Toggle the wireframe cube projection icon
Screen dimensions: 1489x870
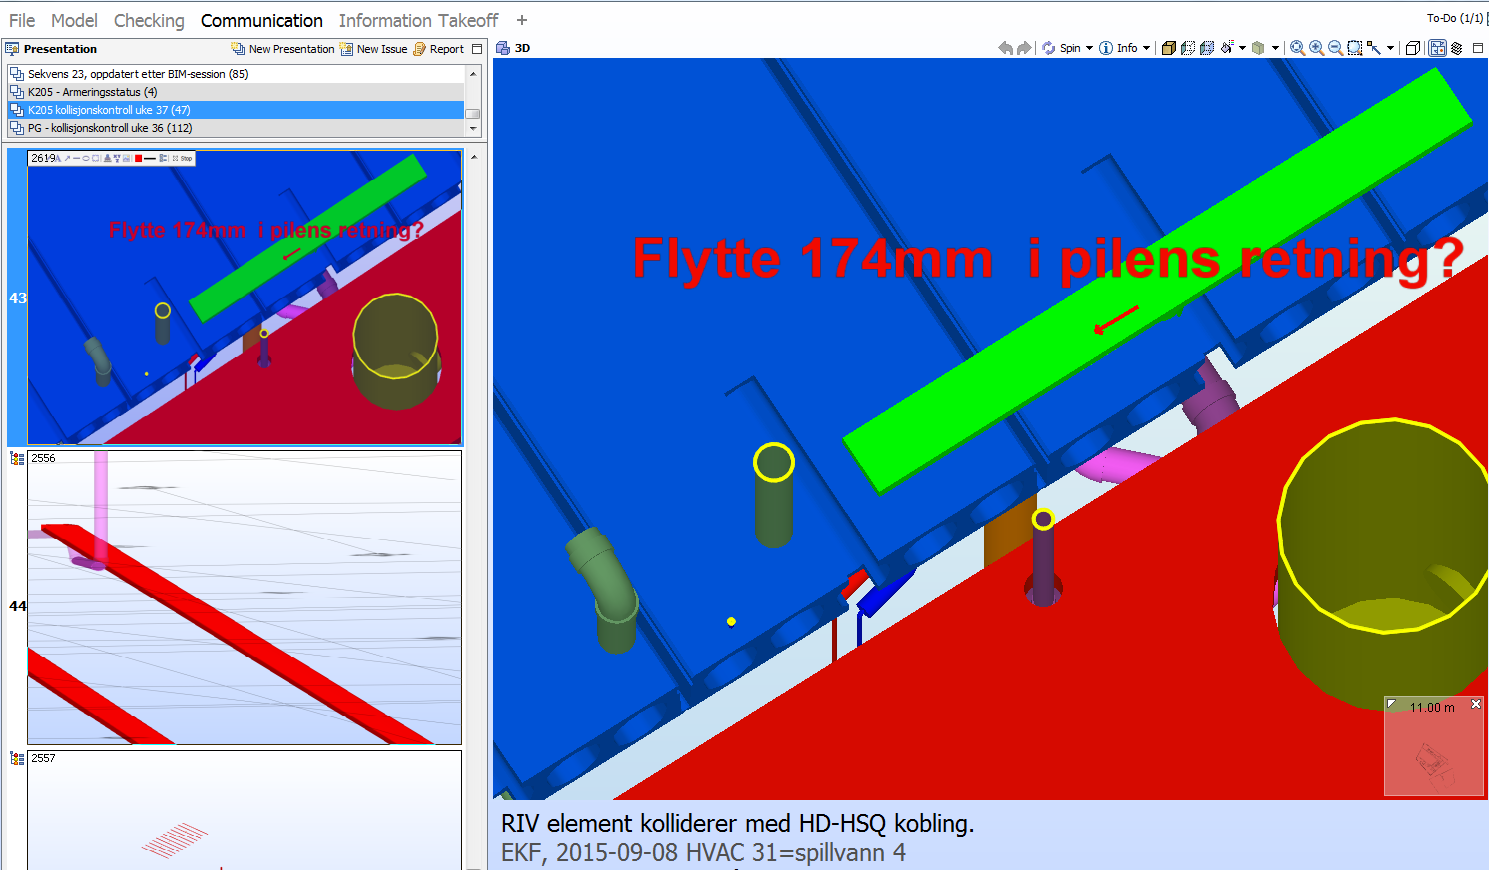1412,48
